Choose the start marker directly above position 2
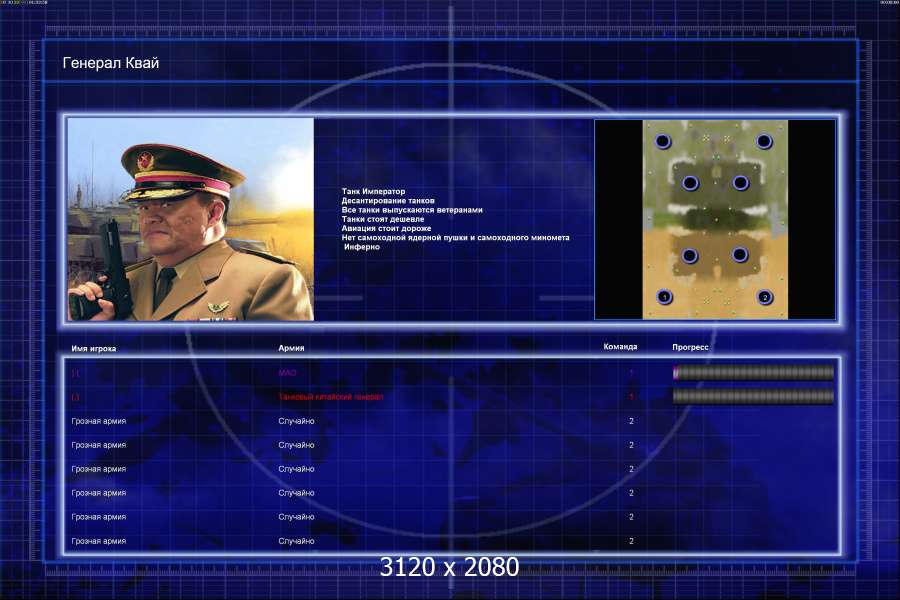Screen dimensions: 900x600 (740, 255)
